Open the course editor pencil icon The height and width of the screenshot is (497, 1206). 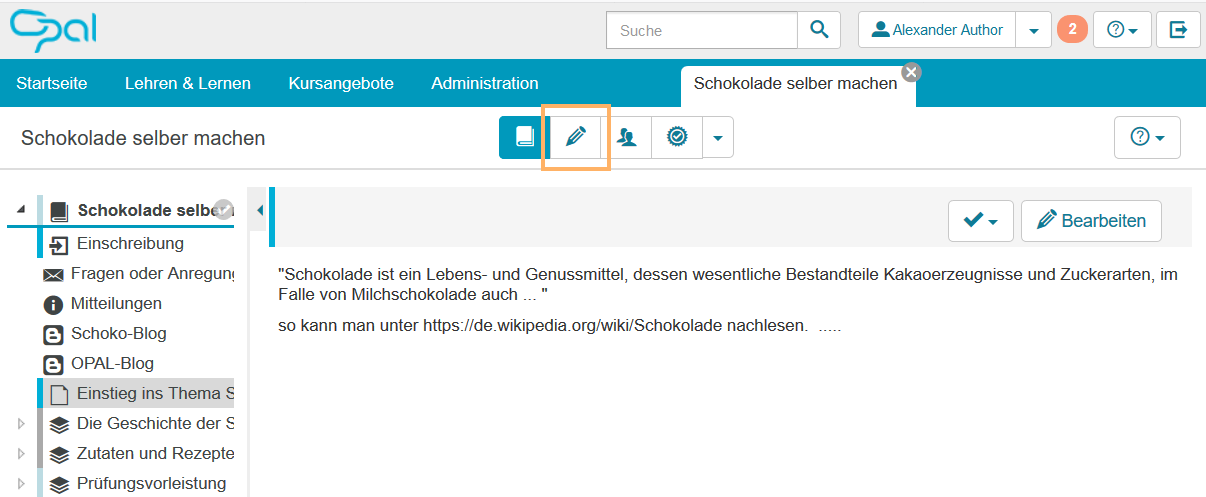click(575, 137)
